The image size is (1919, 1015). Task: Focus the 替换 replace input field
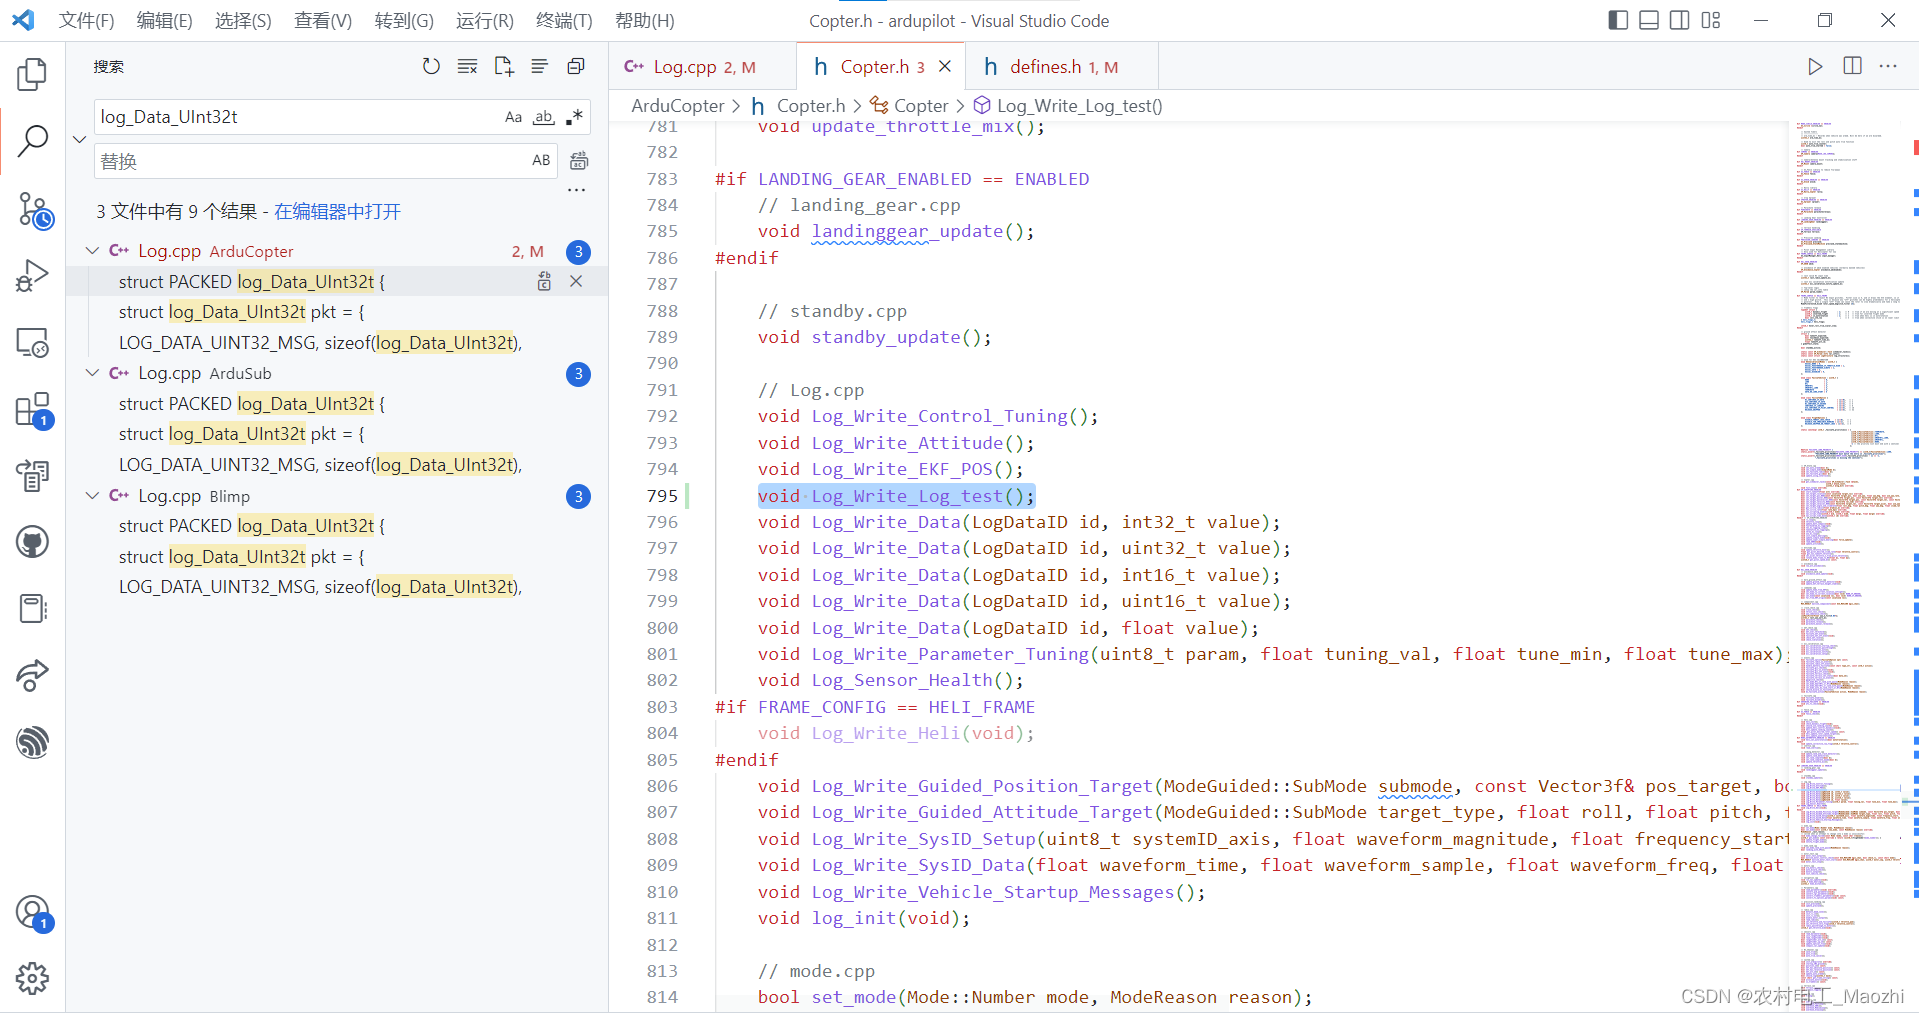[x=310, y=160]
